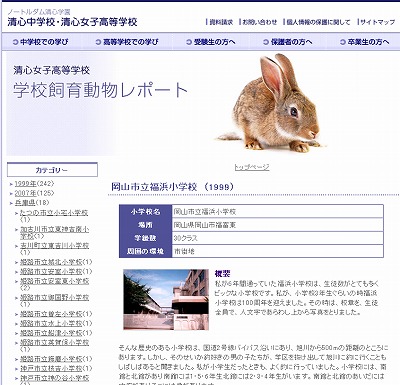Screen dimensions: 400x385
Task: Click the arrow beside 2007年
Action: pos(11,193)
